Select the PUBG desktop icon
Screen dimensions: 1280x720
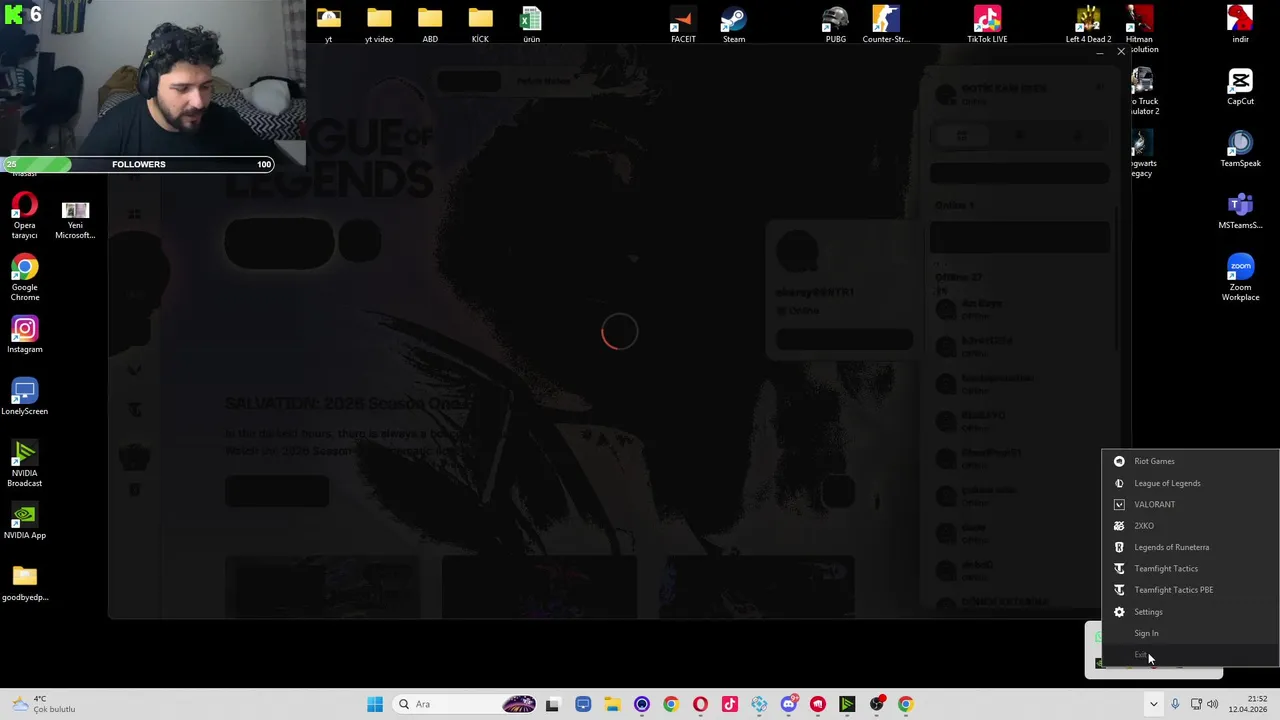tap(835, 25)
